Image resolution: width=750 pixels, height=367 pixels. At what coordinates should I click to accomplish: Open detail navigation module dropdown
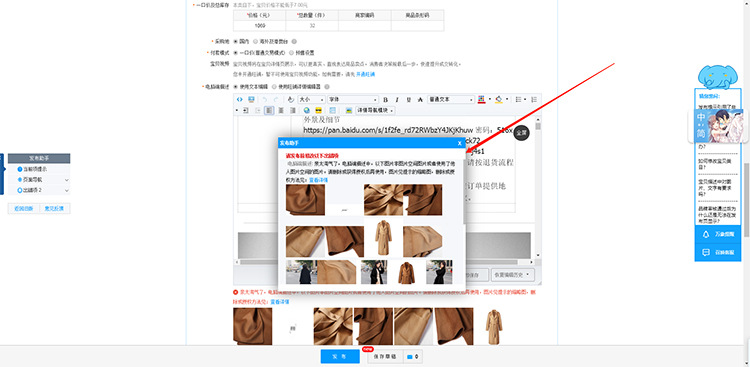click(375, 111)
